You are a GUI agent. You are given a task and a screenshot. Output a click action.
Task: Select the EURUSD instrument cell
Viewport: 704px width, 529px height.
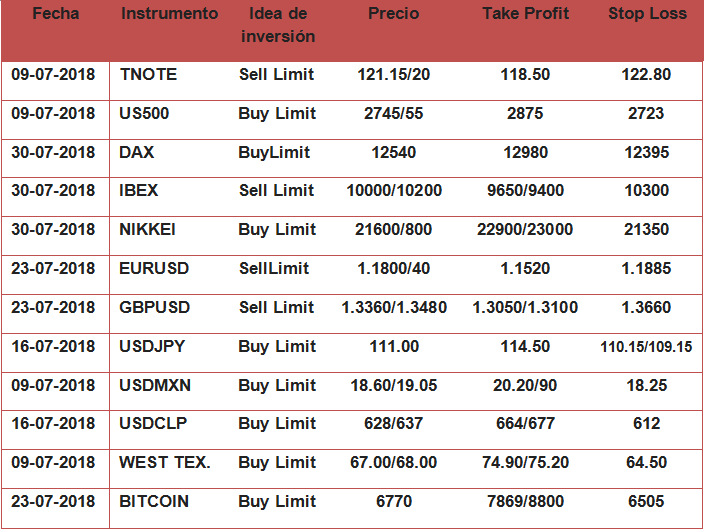tap(154, 269)
